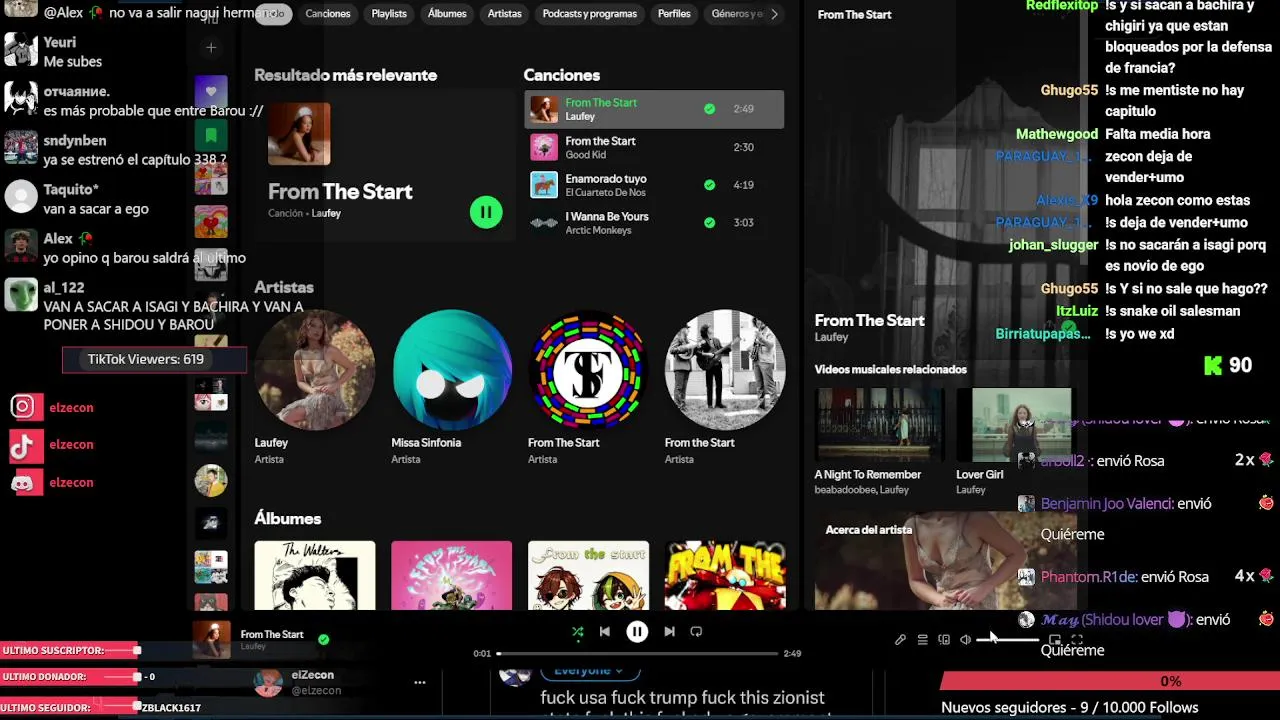
Task: Select the Artistas filter chip
Action: (505, 14)
